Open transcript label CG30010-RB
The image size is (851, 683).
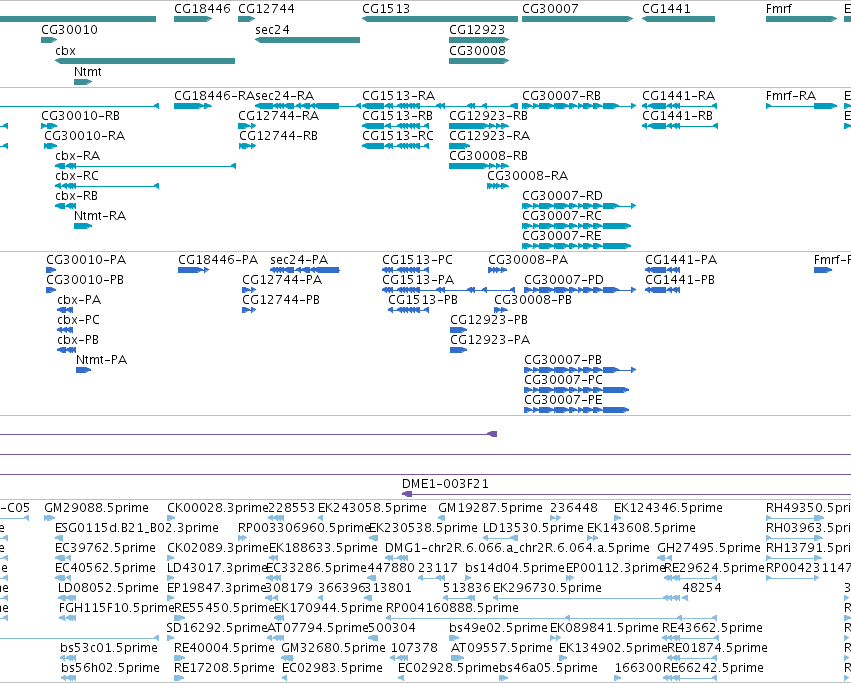pos(80,116)
